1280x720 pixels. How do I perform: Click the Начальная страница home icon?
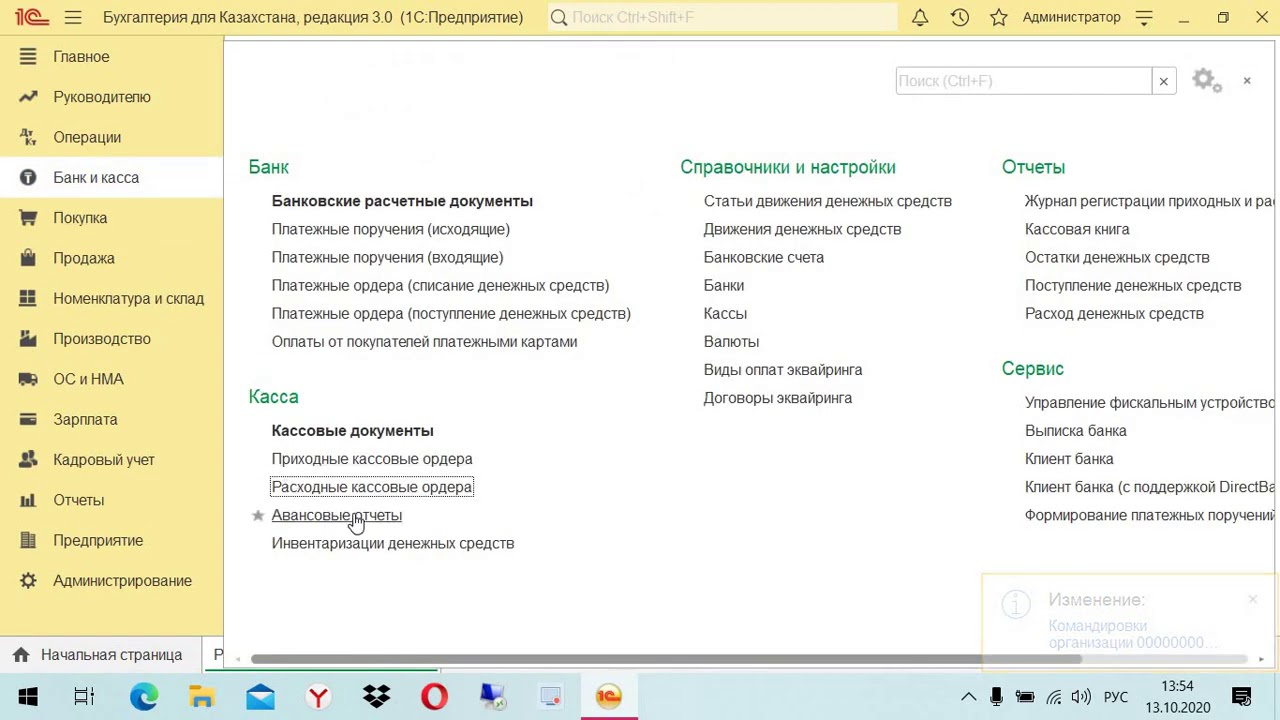[x=21, y=655]
